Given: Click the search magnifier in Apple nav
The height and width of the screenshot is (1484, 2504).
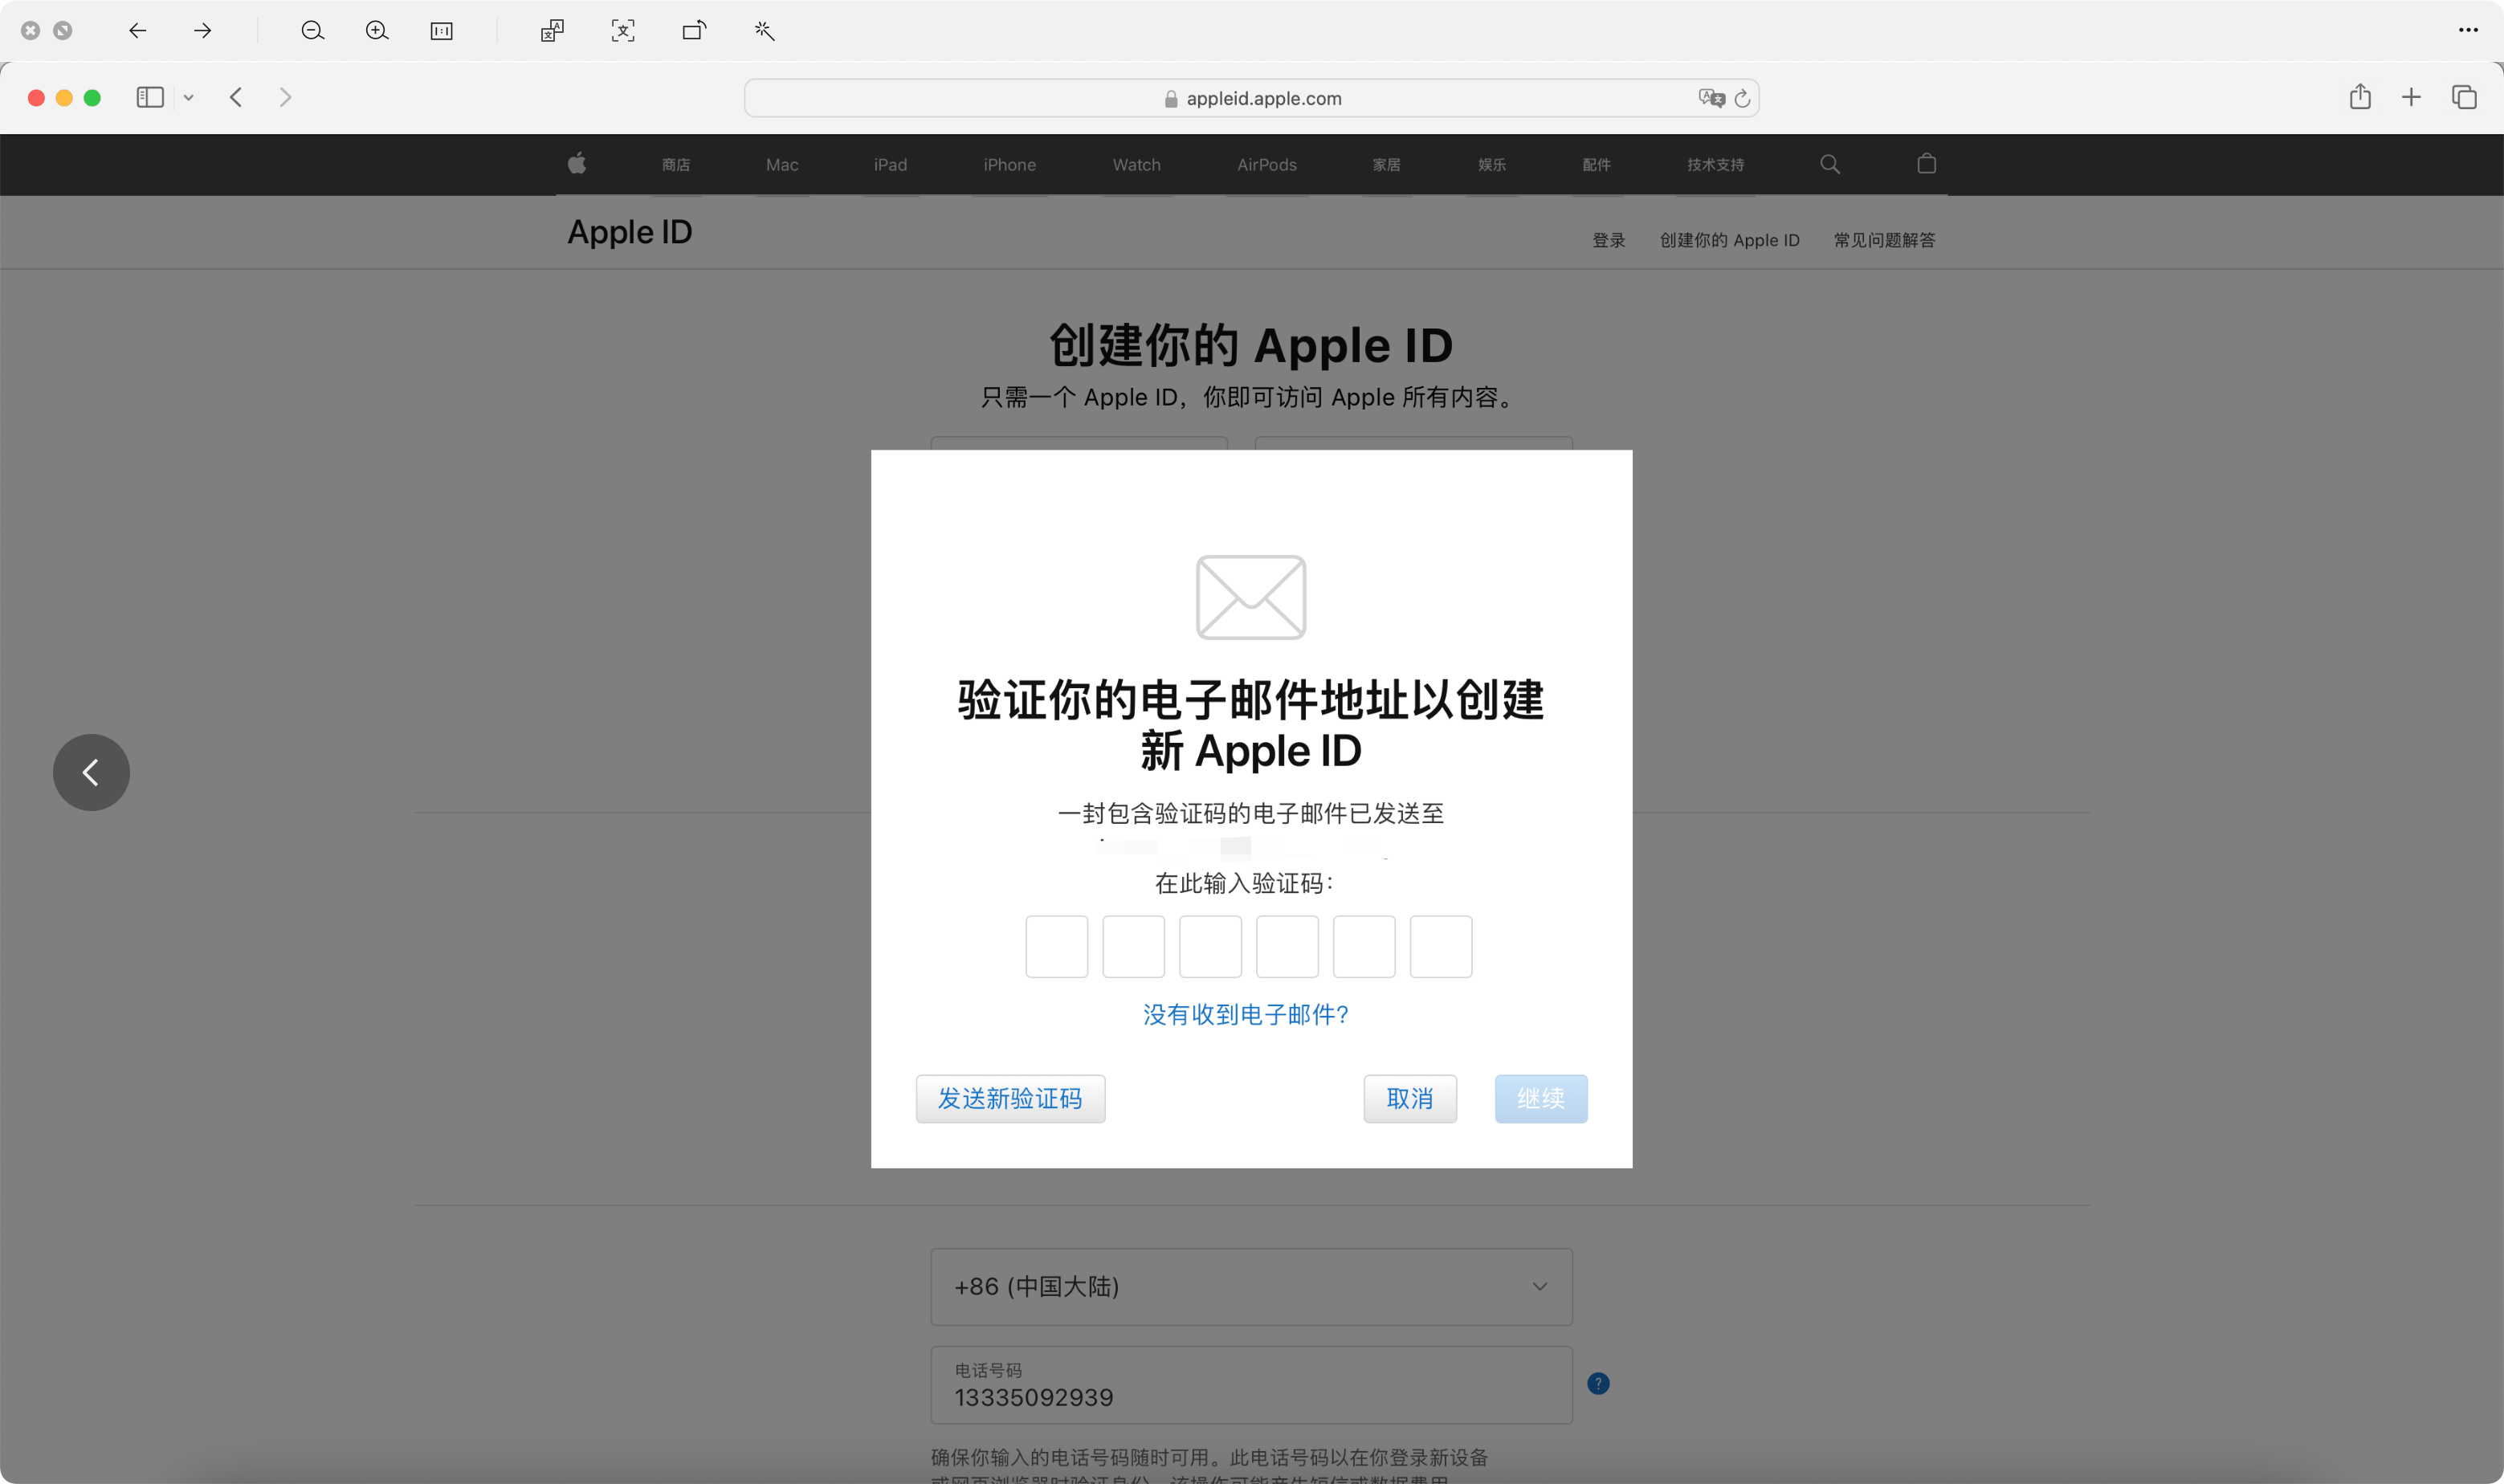Looking at the screenshot, I should point(1830,164).
